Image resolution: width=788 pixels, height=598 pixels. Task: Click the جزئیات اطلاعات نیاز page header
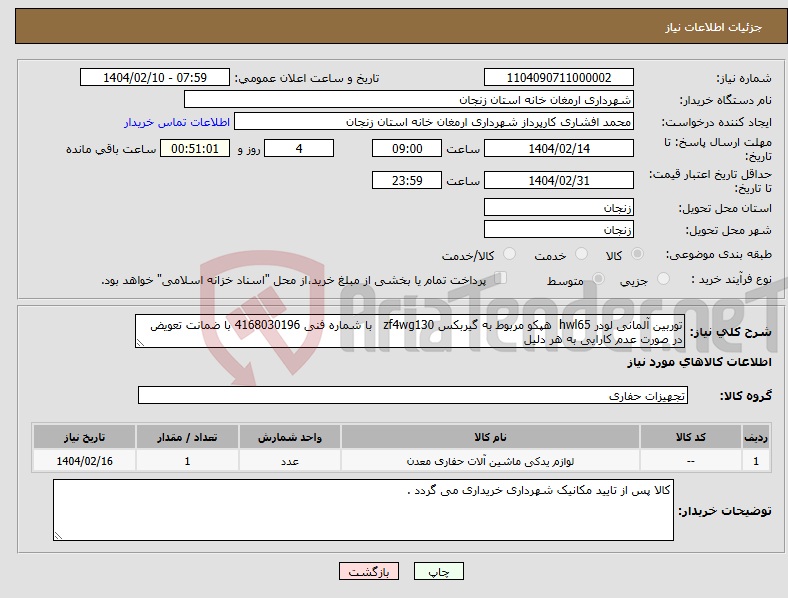[714, 27]
